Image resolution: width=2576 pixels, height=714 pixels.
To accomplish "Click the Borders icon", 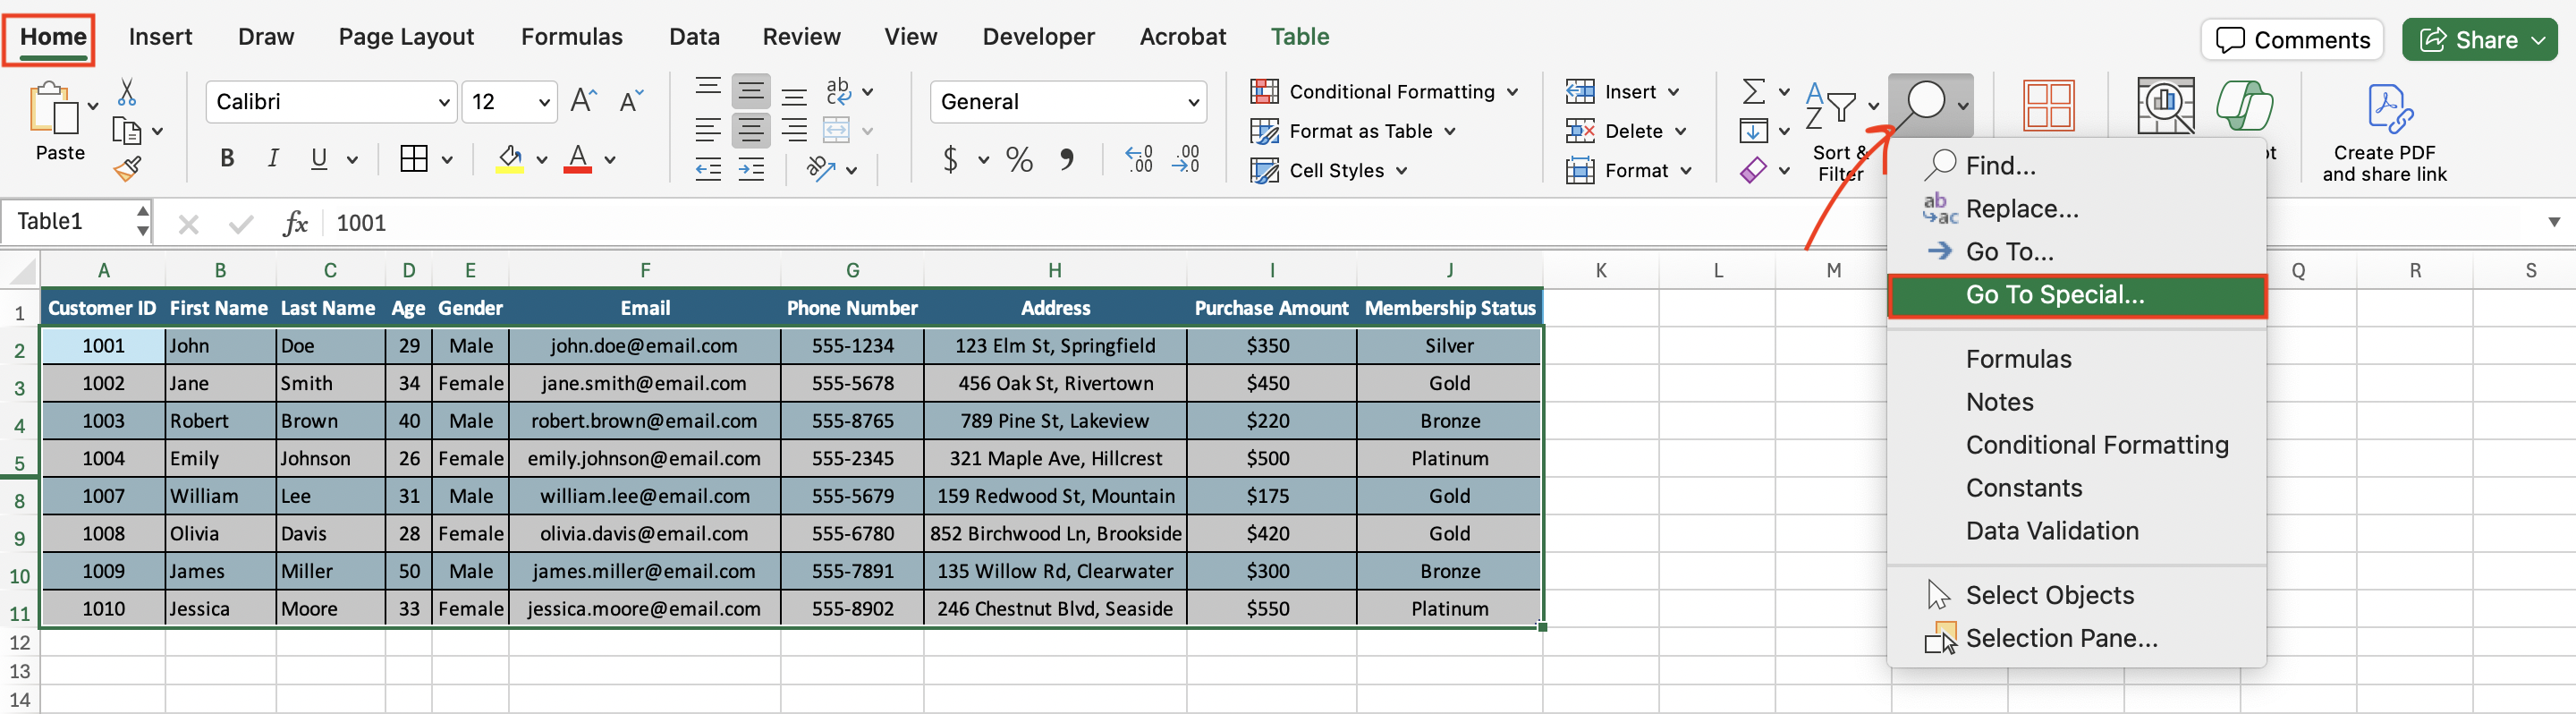I will (x=413, y=158).
